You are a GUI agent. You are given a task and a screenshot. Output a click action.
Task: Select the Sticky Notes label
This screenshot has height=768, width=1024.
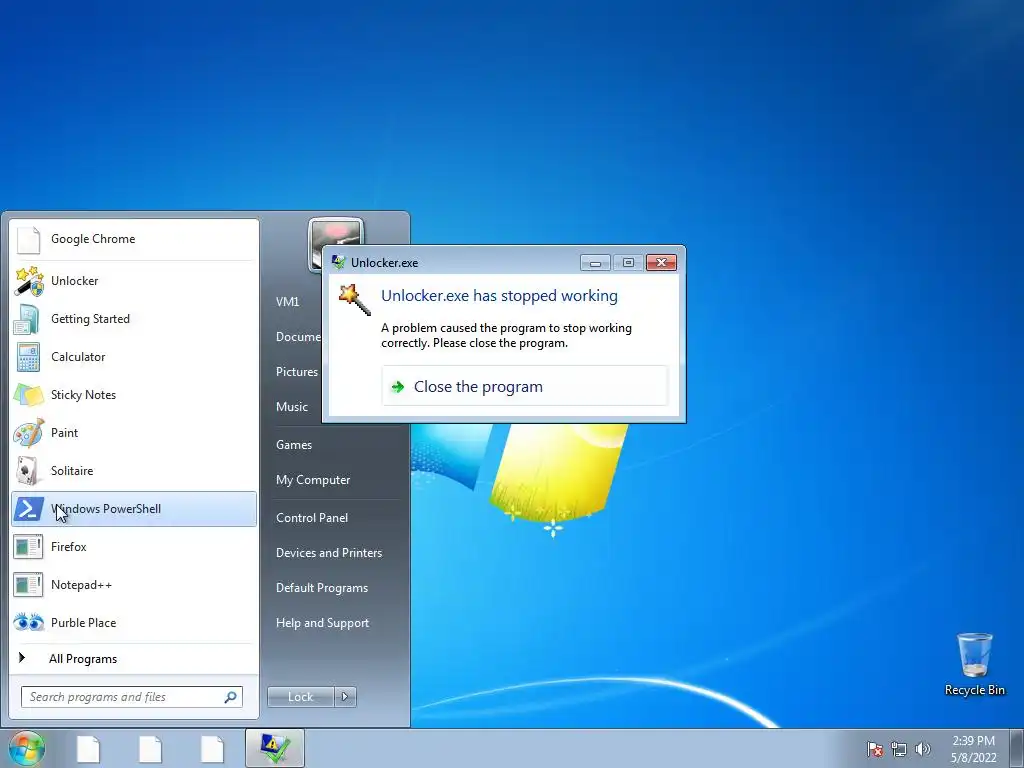(84, 395)
